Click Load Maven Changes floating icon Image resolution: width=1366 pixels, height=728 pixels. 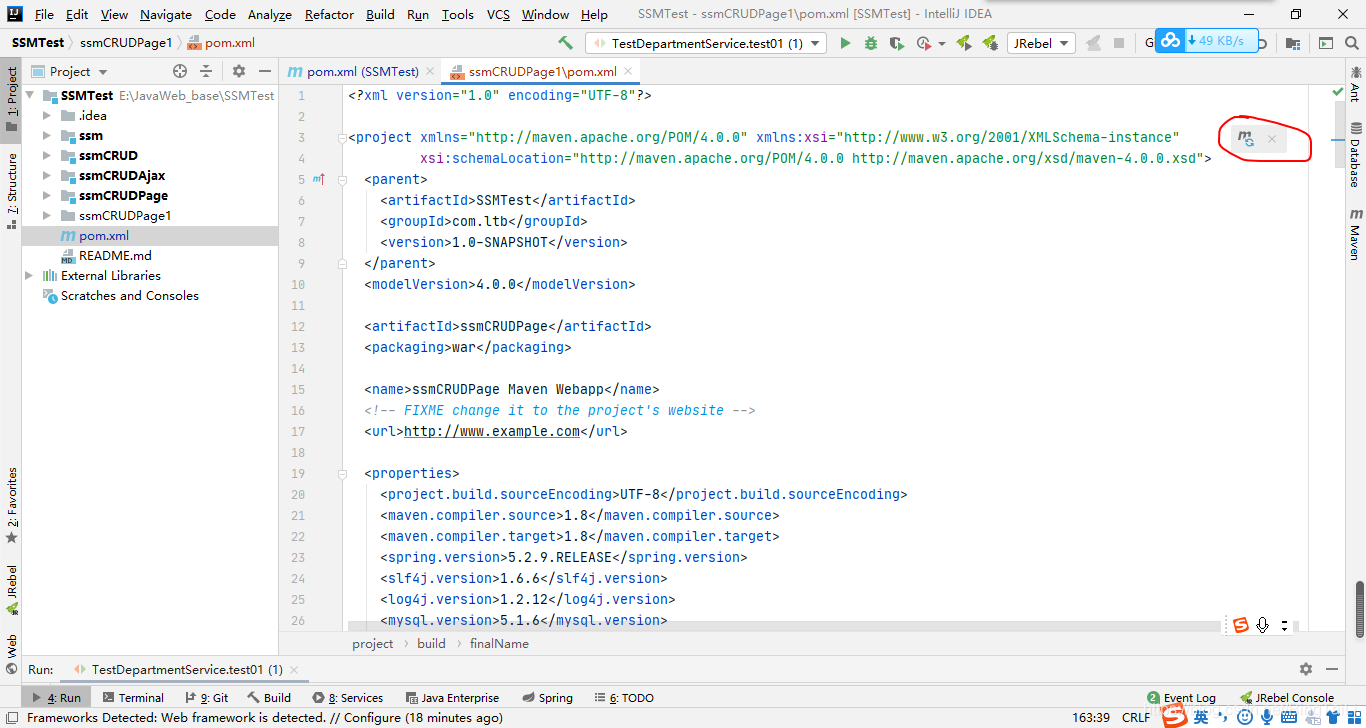point(1246,139)
